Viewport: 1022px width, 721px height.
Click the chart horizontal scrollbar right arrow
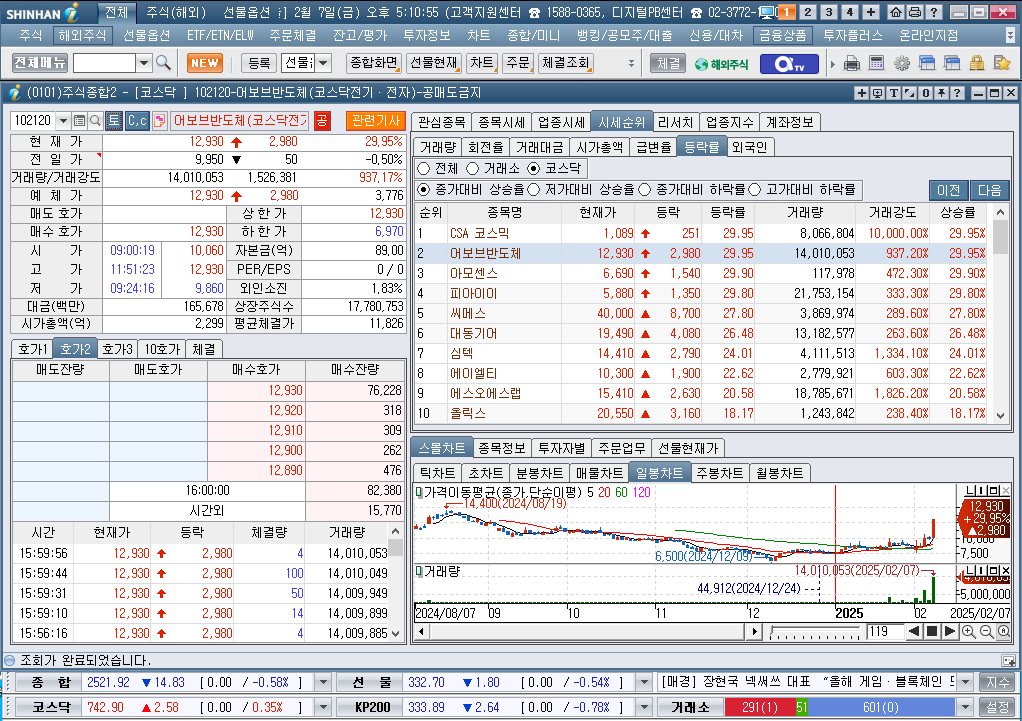tap(754, 631)
